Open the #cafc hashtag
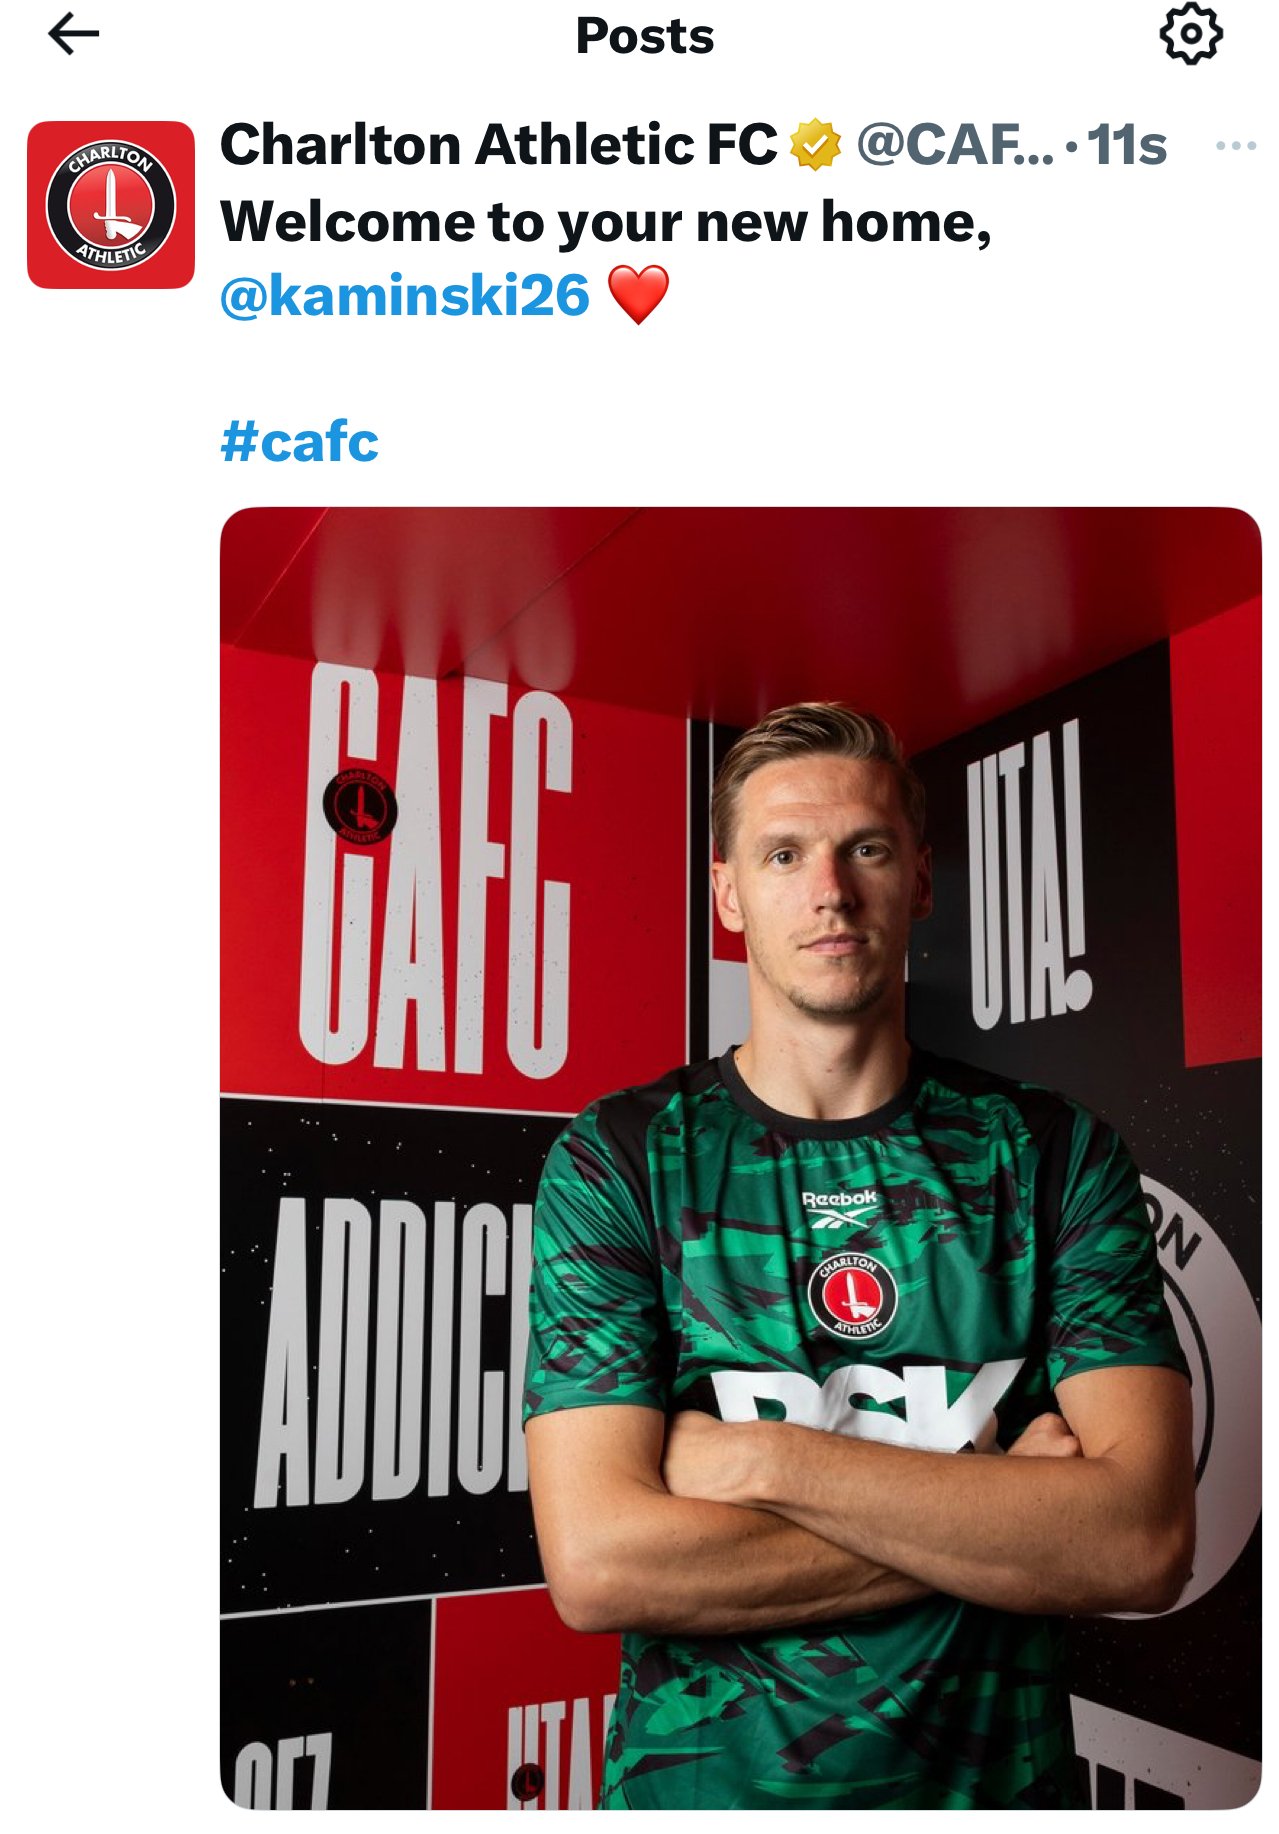This screenshot has height=1834, width=1279. (x=299, y=441)
